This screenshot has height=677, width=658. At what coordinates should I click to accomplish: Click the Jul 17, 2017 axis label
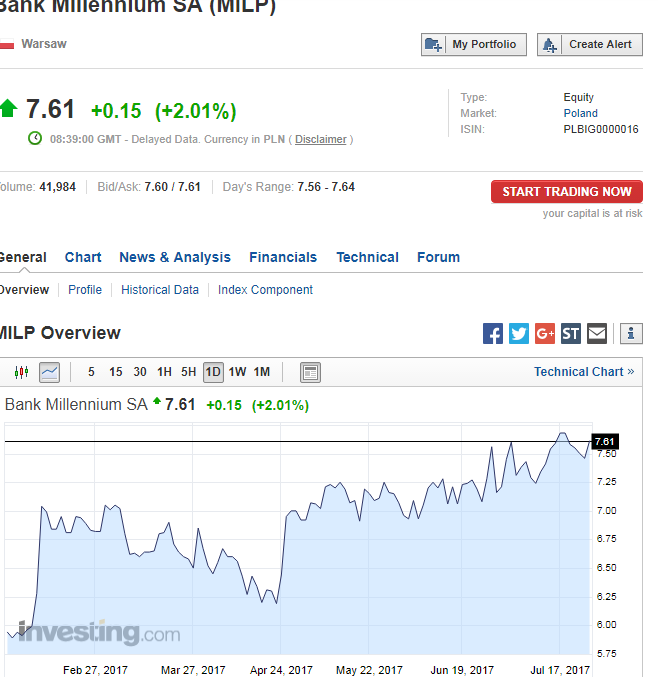pos(560,670)
